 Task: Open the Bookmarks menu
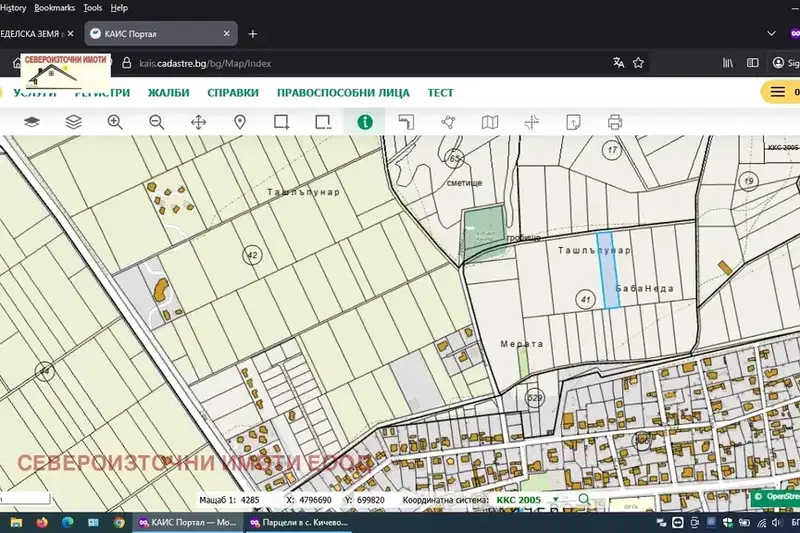[54, 8]
